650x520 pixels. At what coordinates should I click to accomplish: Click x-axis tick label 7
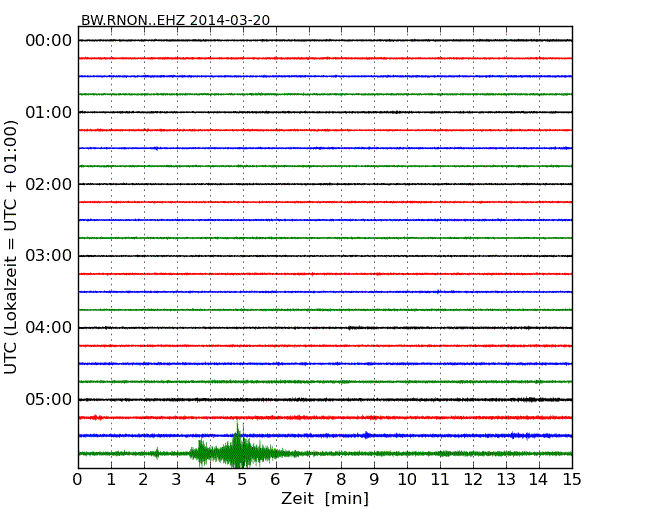(x=308, y=480)
